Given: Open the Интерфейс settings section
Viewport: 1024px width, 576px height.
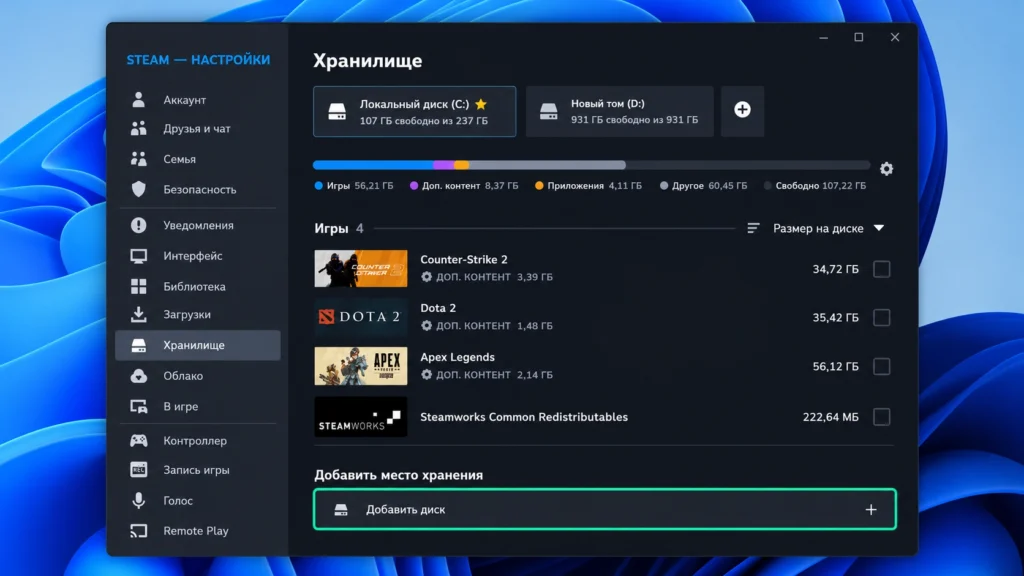Looking at the screenshot, I should click(x=198, y=256).
